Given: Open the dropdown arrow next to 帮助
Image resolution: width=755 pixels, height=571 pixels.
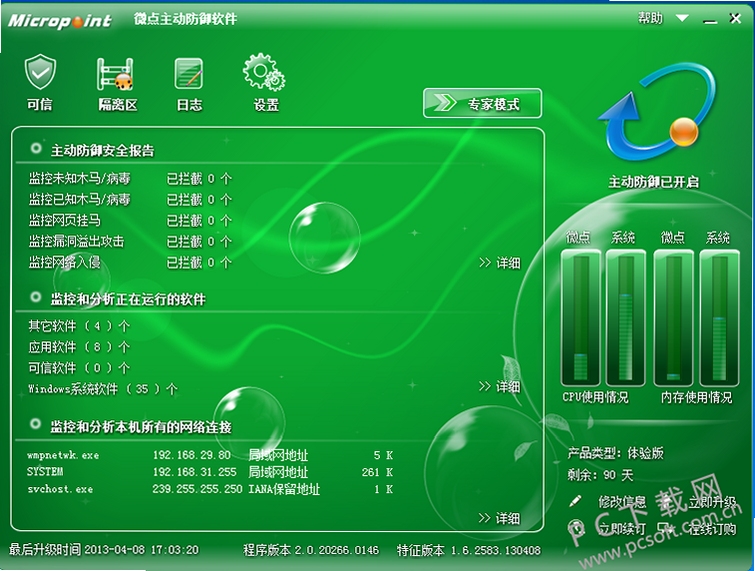Looking at the screenshot, I should (x=682, y=18).
